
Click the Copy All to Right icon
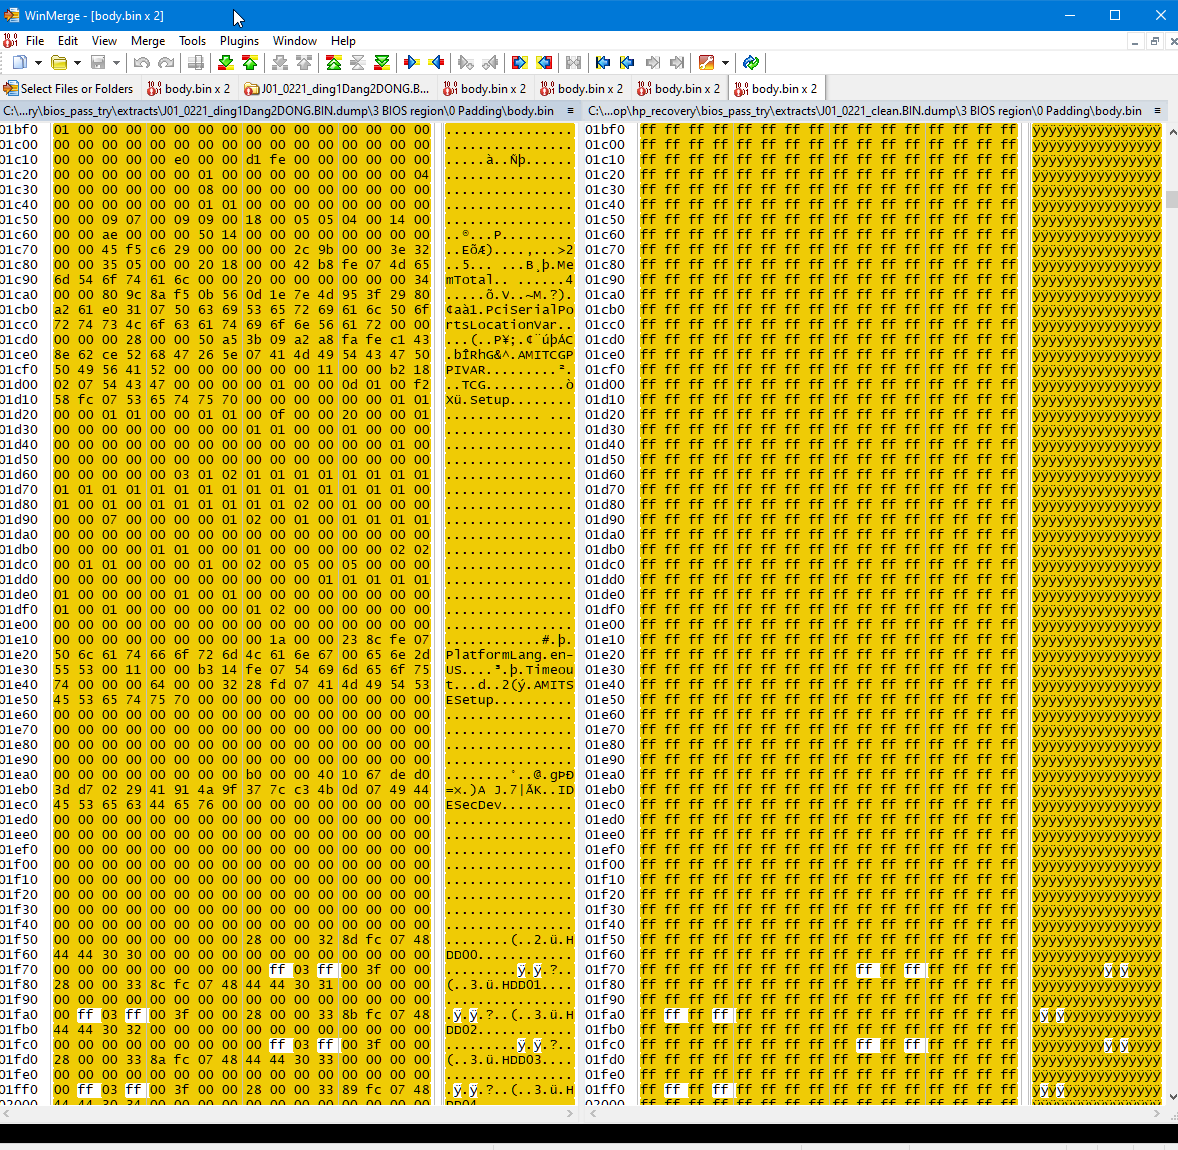pos(519,63)
